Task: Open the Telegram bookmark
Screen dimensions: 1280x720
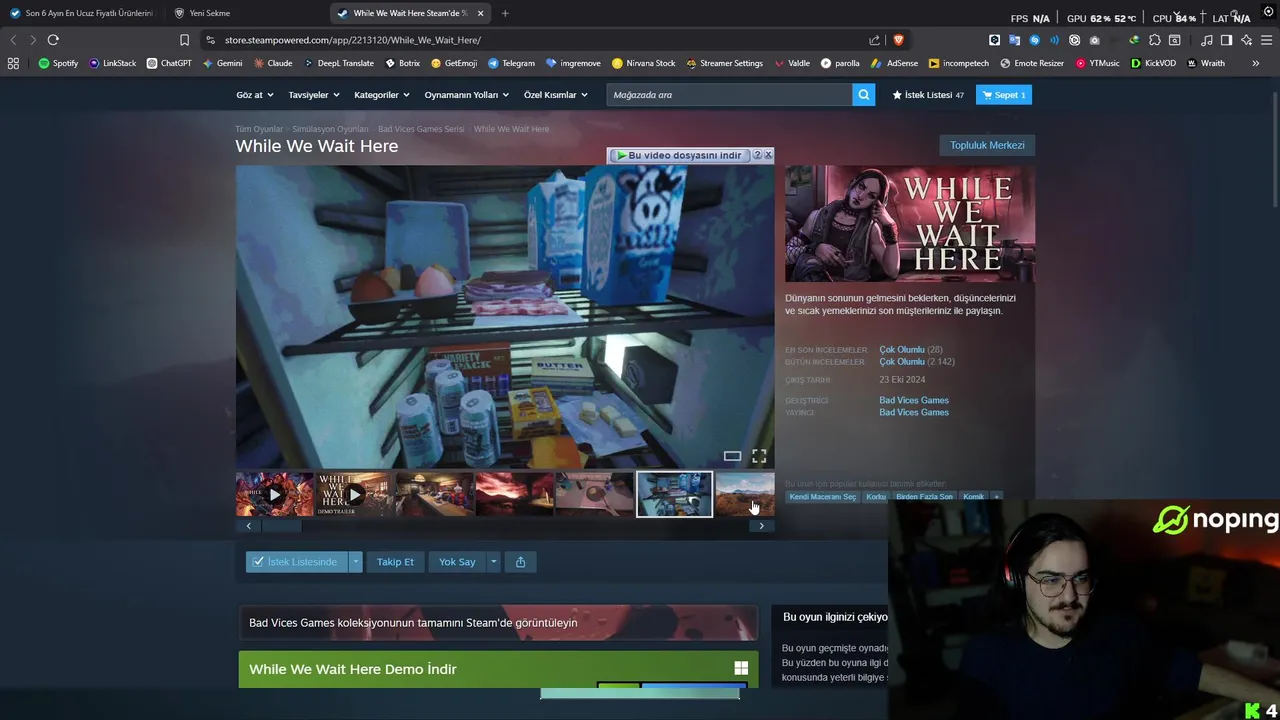Action: click(511, 63)
